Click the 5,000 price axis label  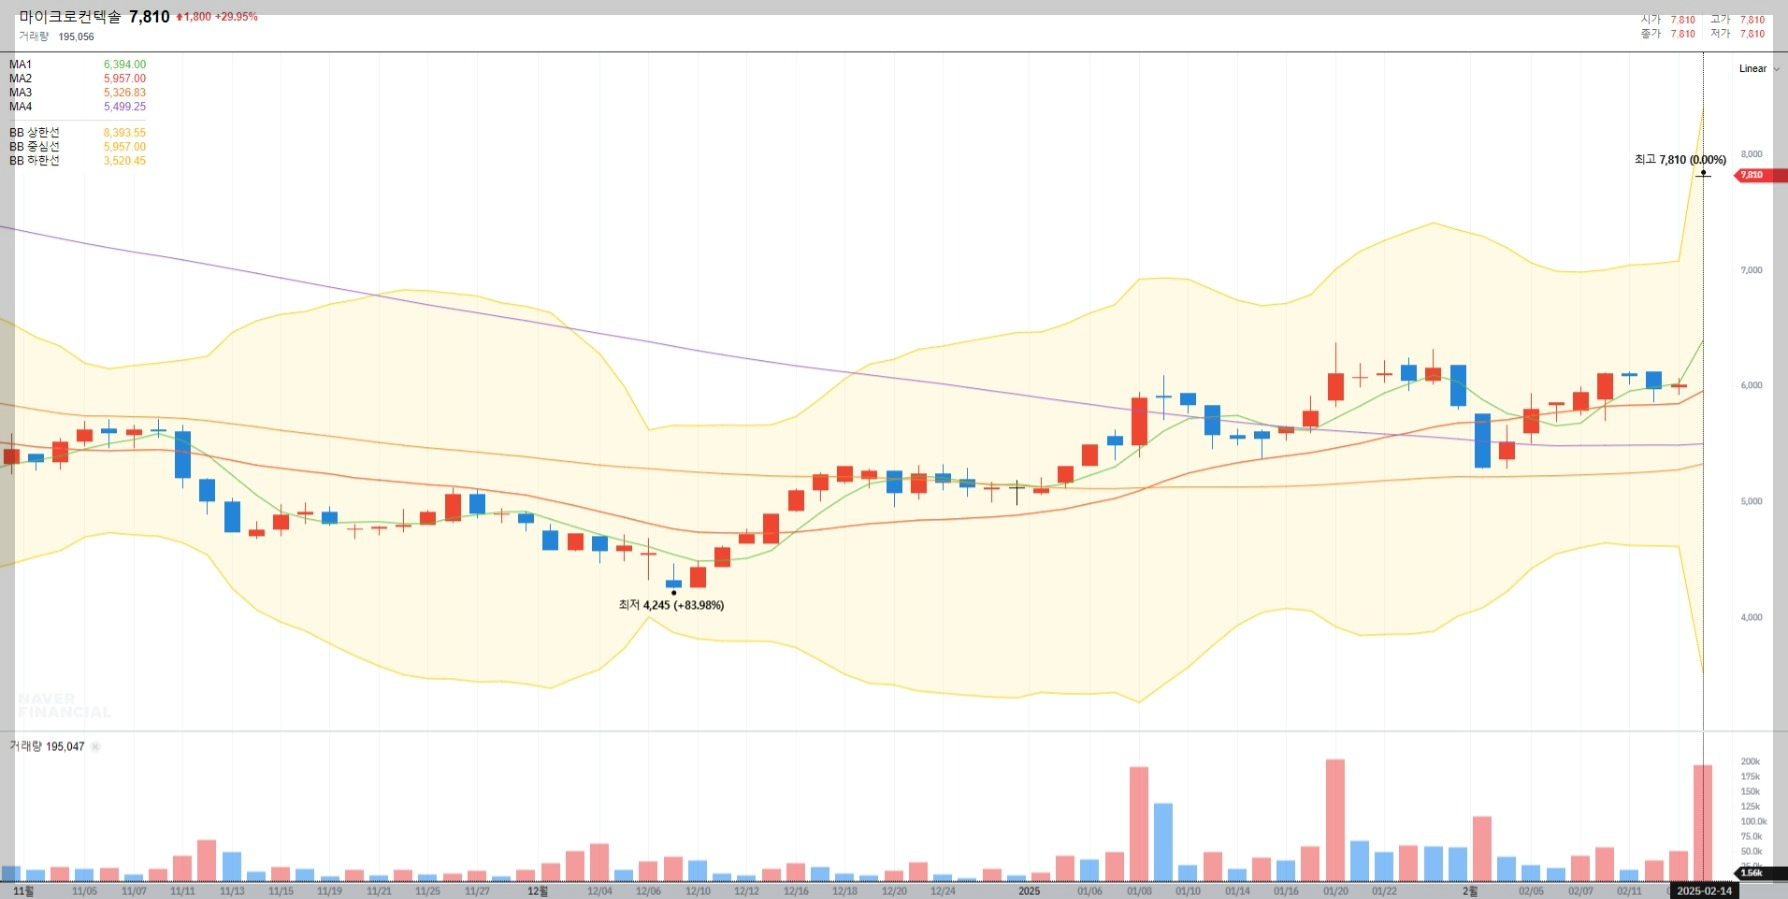tap(1751, 501)
